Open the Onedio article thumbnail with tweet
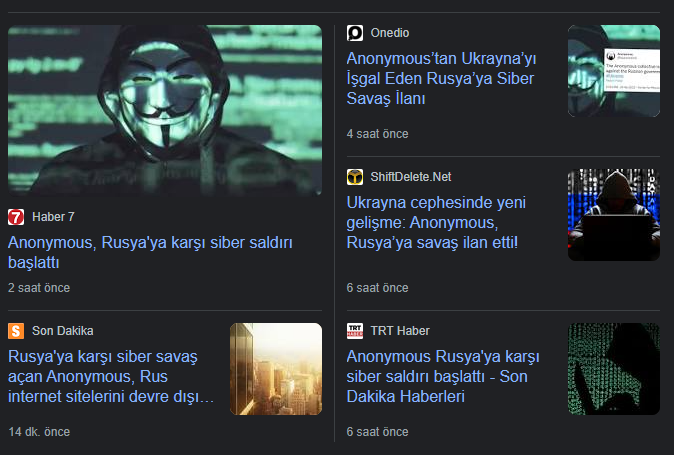 pos(614,71)
